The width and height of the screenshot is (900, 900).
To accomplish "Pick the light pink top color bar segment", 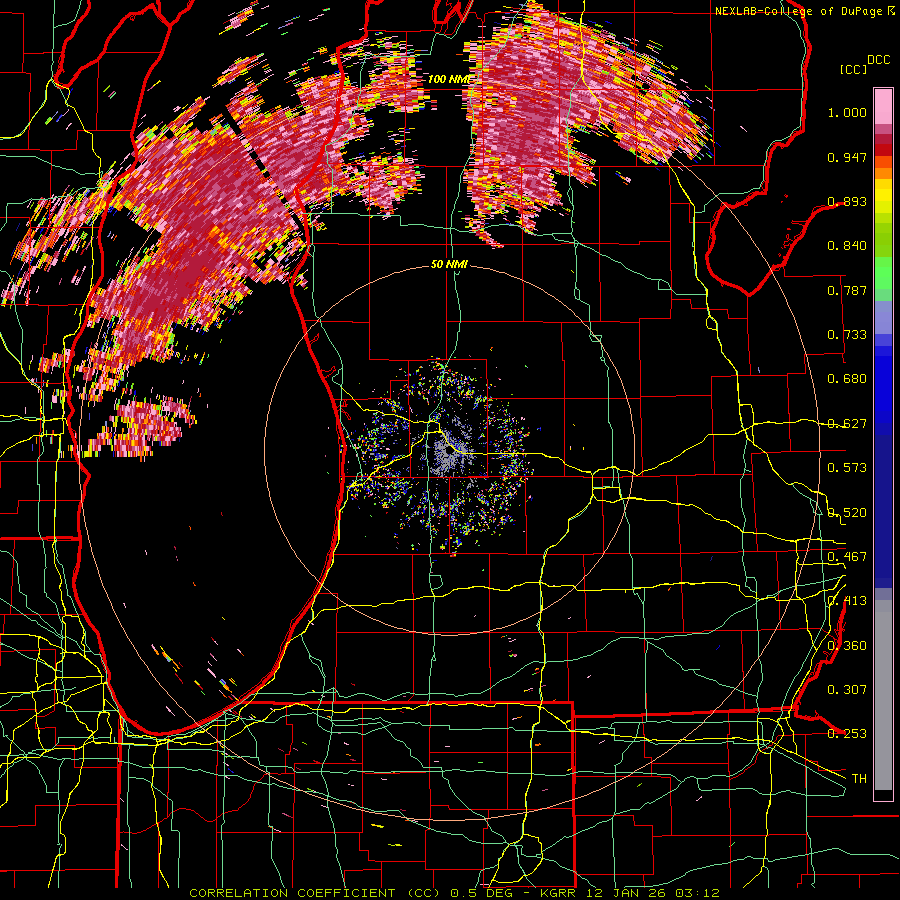I will [883, 107].
